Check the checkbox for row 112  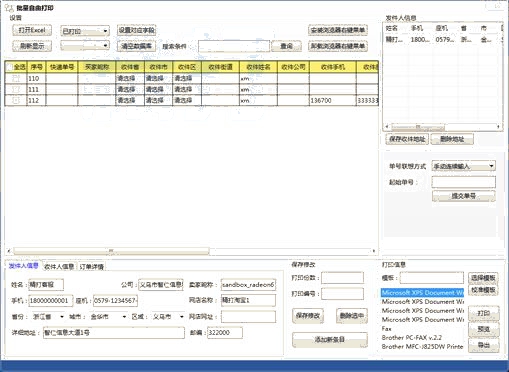pos(15,100)
